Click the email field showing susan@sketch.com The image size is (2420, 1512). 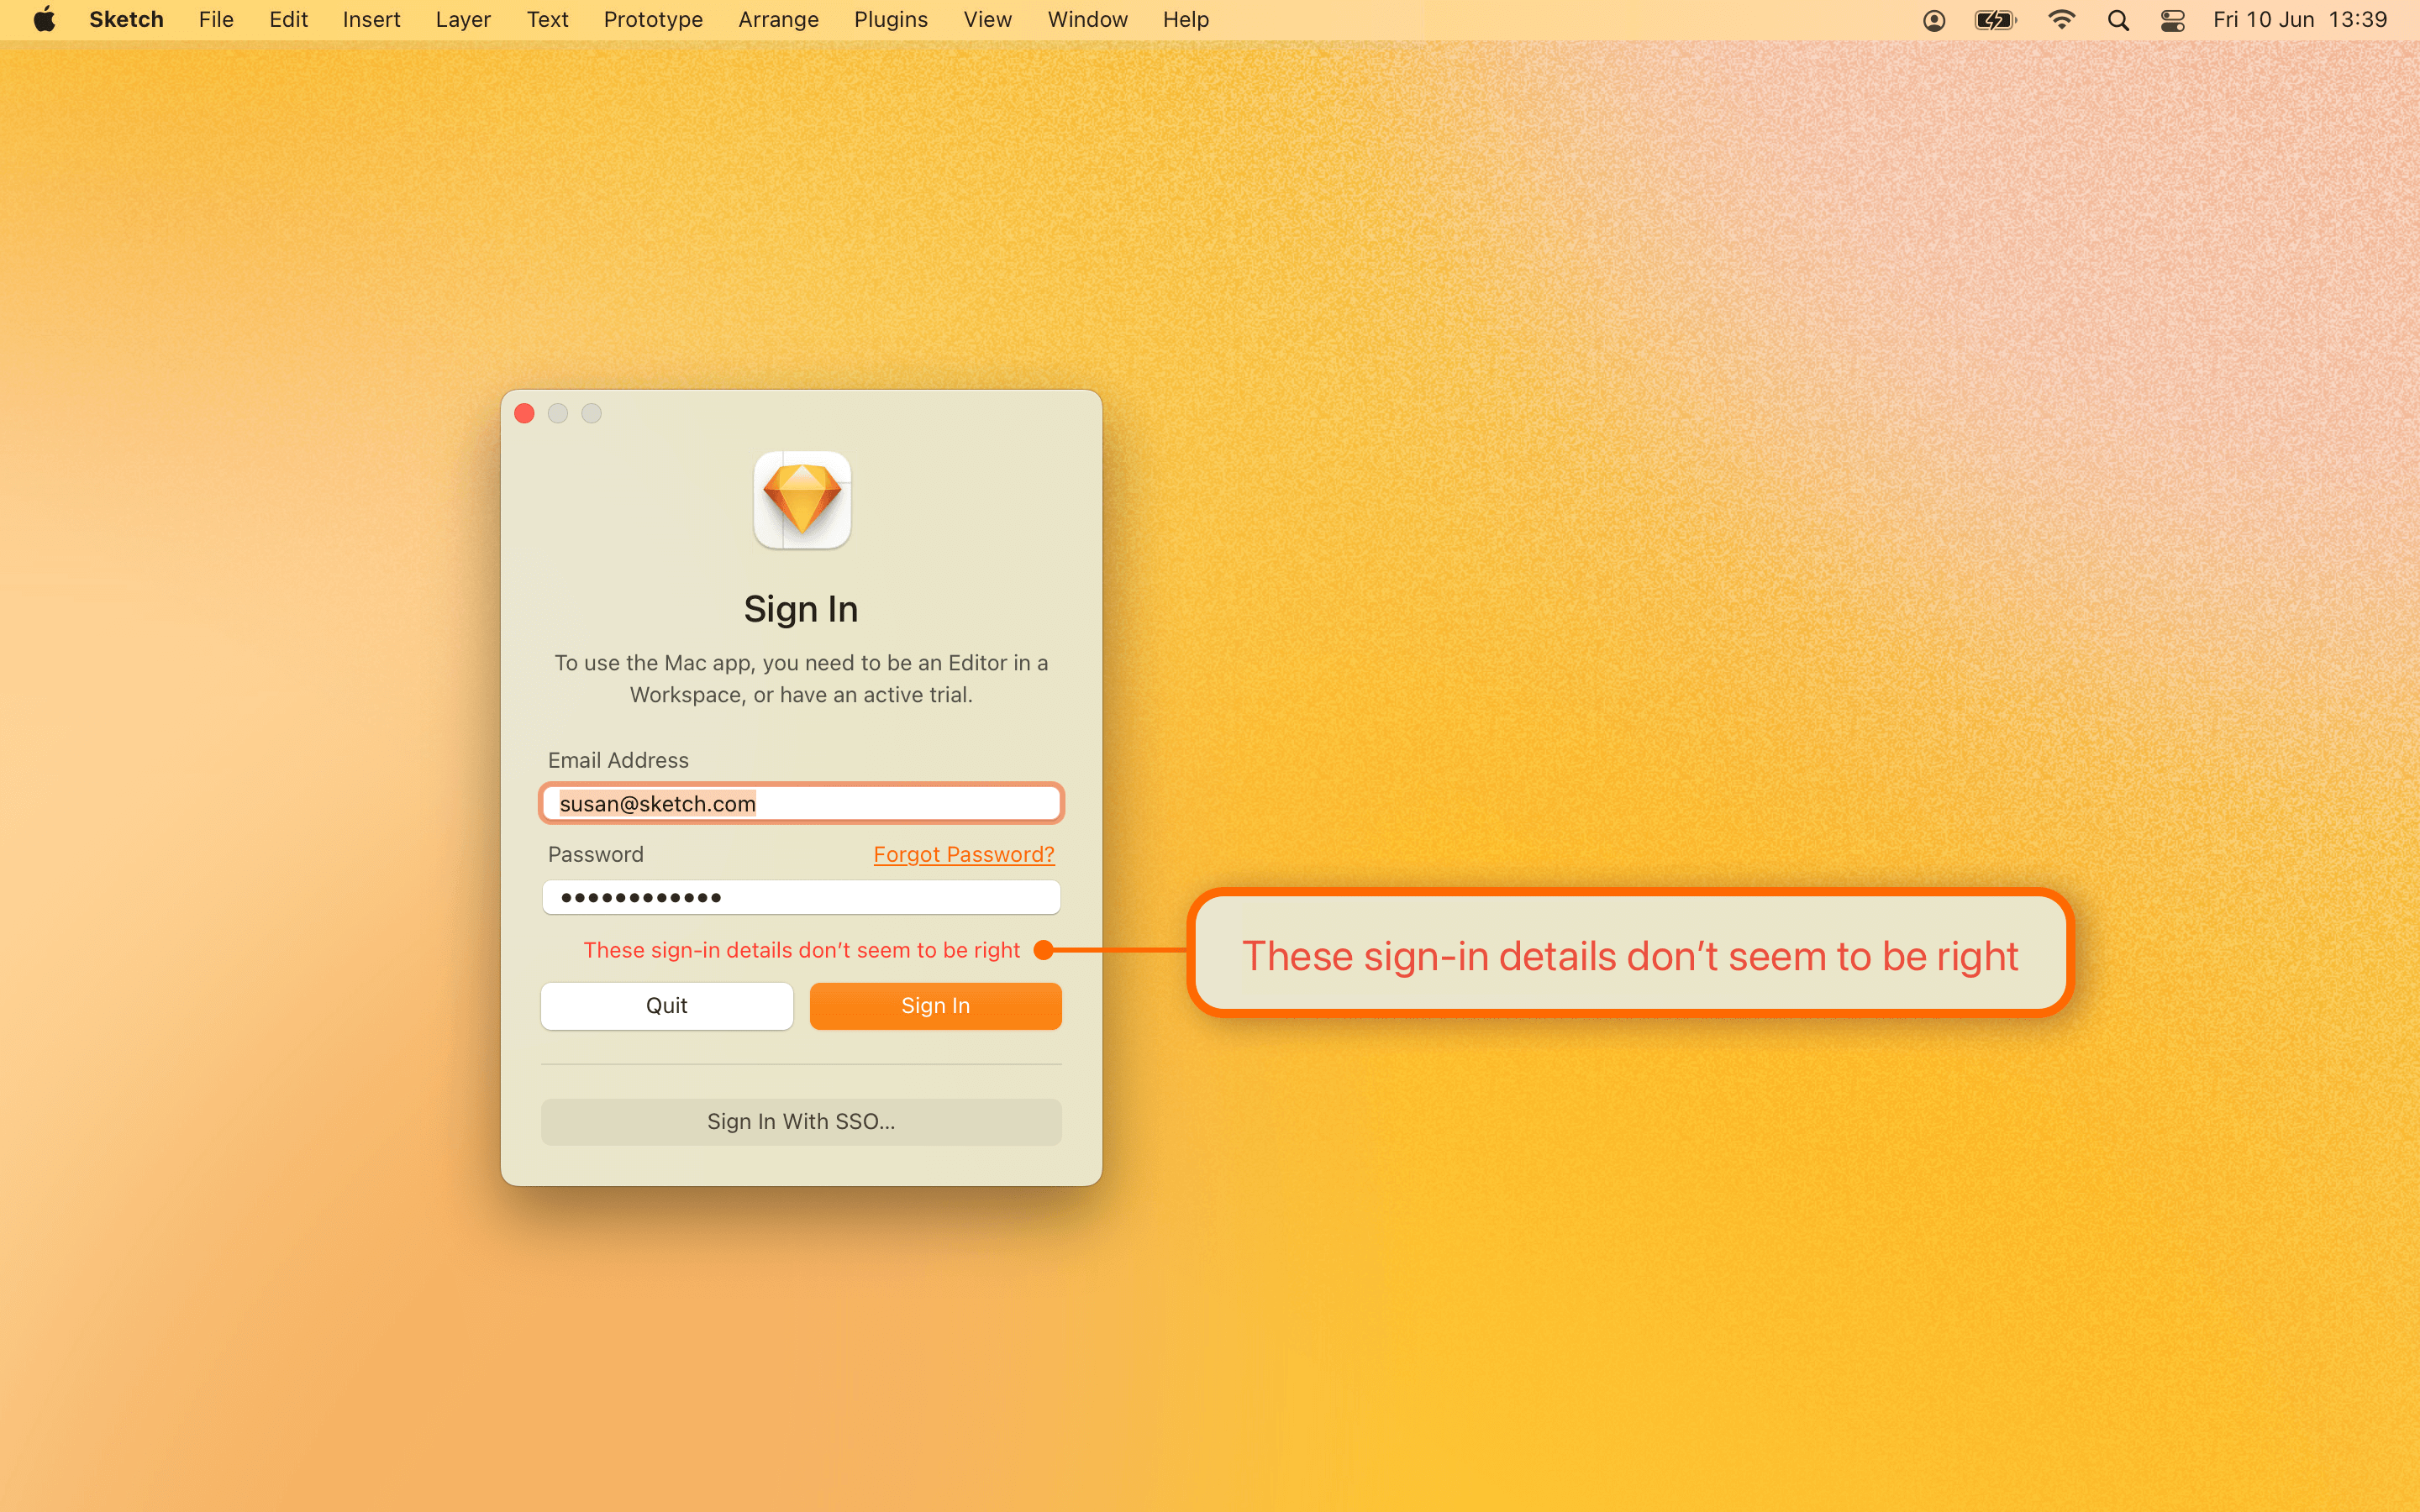point(801,803)
